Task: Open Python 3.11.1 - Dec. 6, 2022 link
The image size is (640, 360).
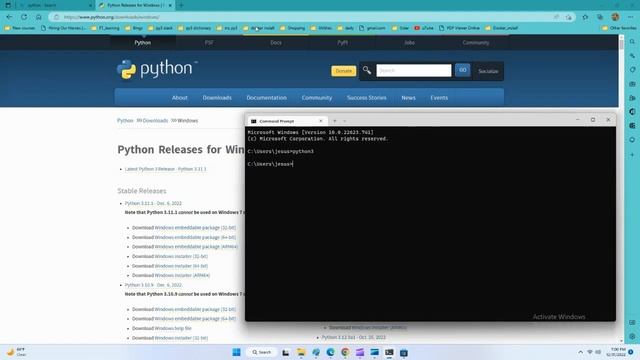Action: (153, 203)
